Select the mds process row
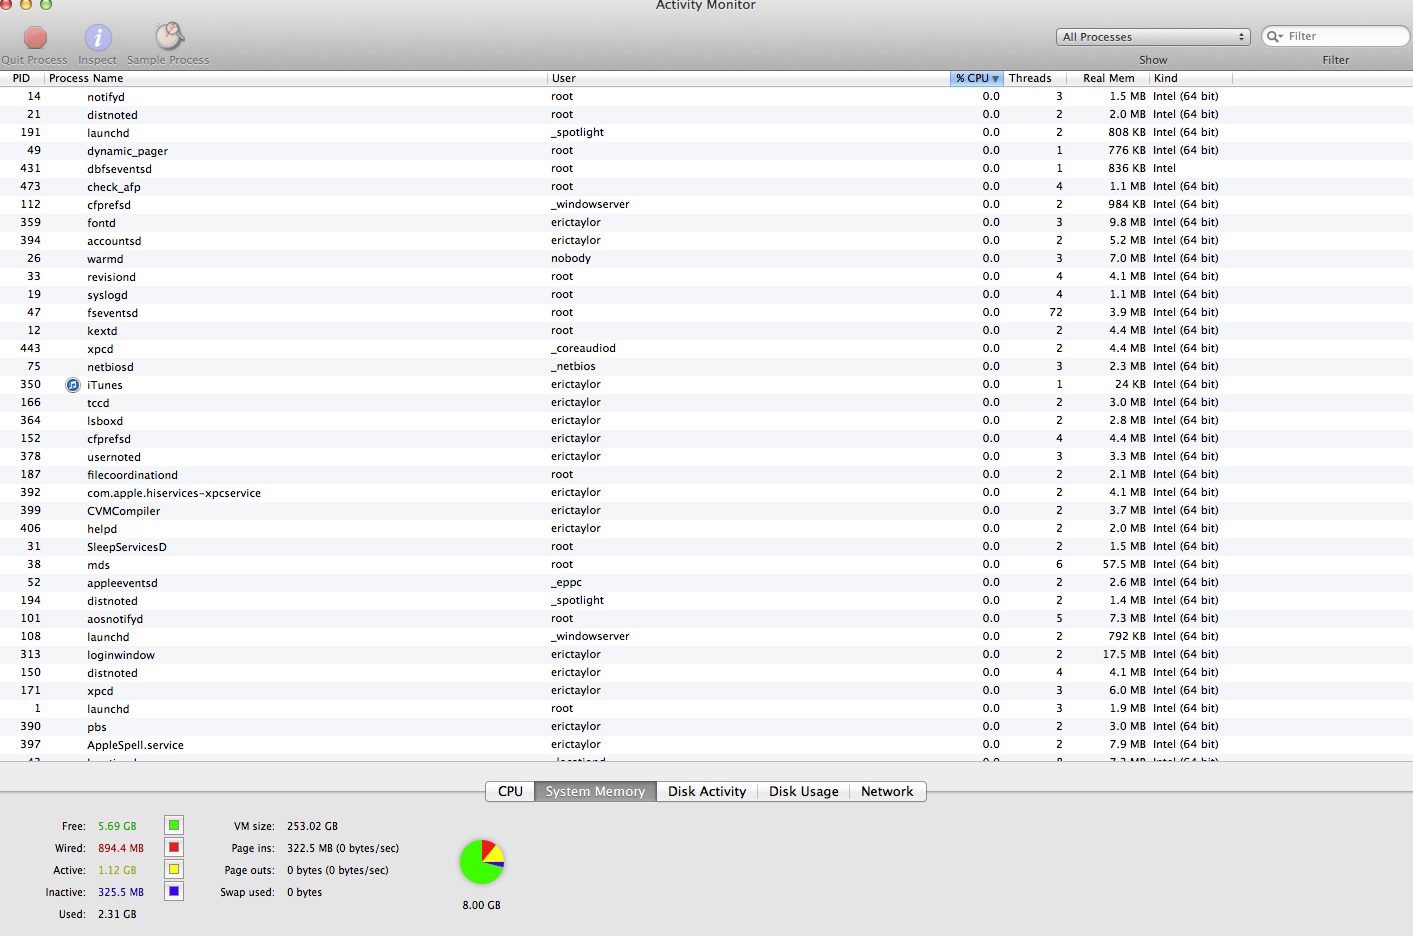 click(x=706, y=565)
